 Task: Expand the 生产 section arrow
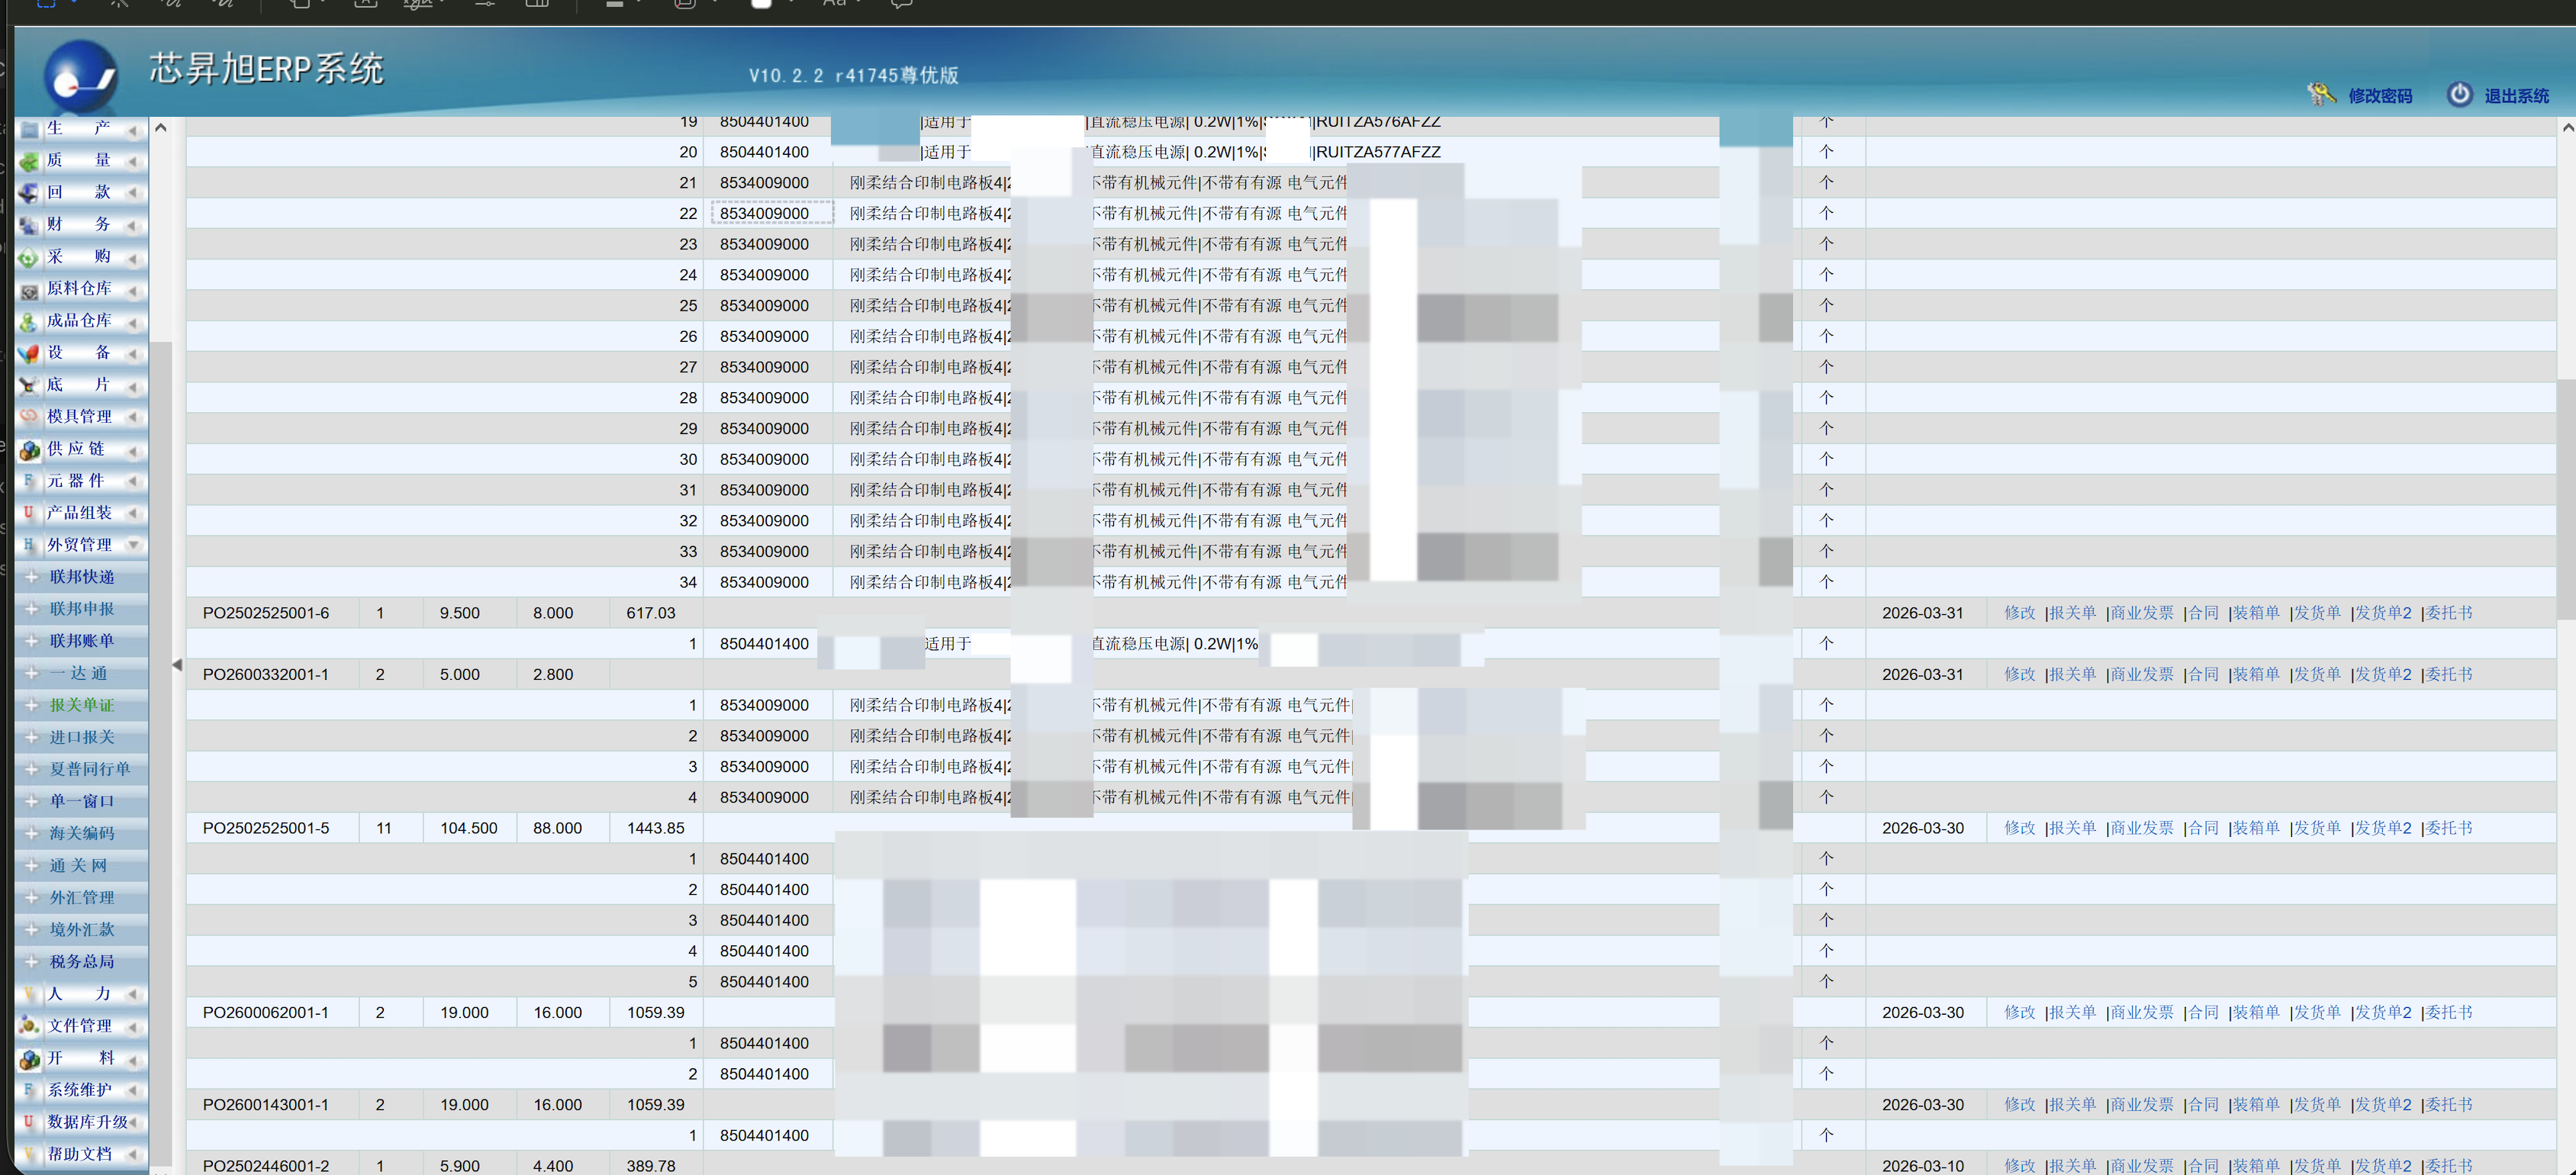pos(134,128)
